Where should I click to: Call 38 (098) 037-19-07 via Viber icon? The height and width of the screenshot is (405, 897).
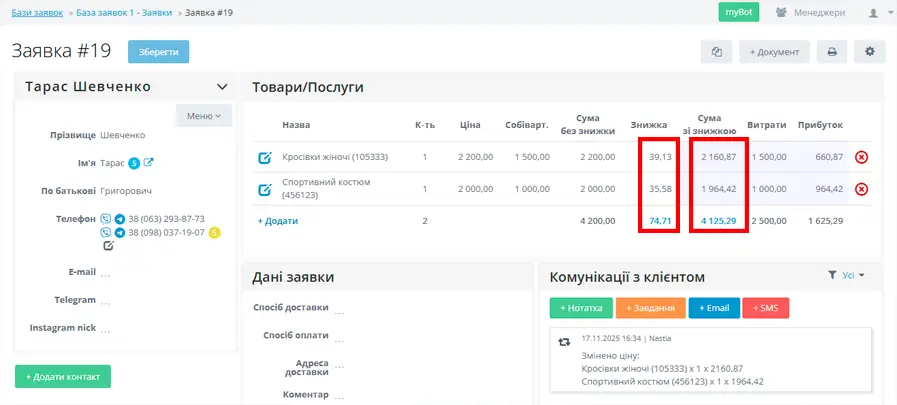click(x=106, y=233)
